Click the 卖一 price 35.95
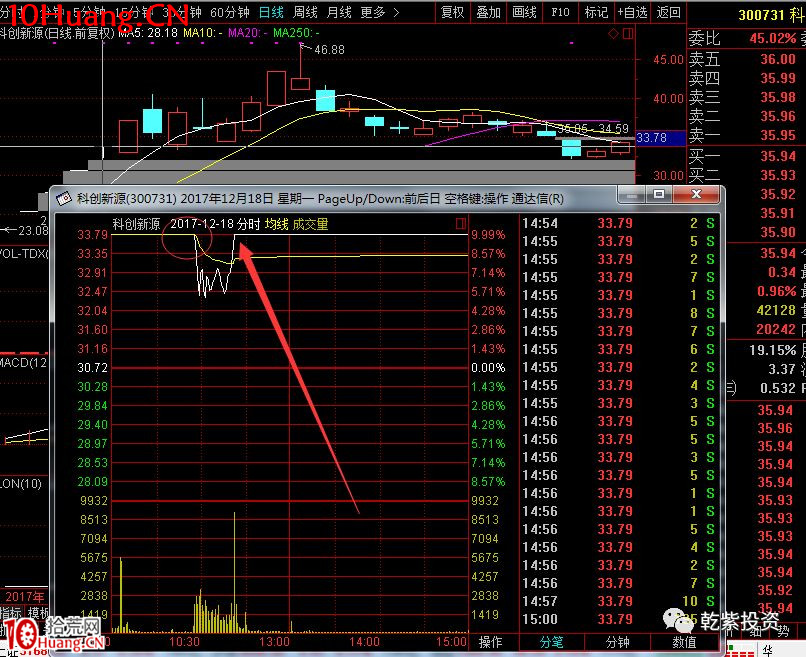Screen dimensions: 806x657 [778, 135]
